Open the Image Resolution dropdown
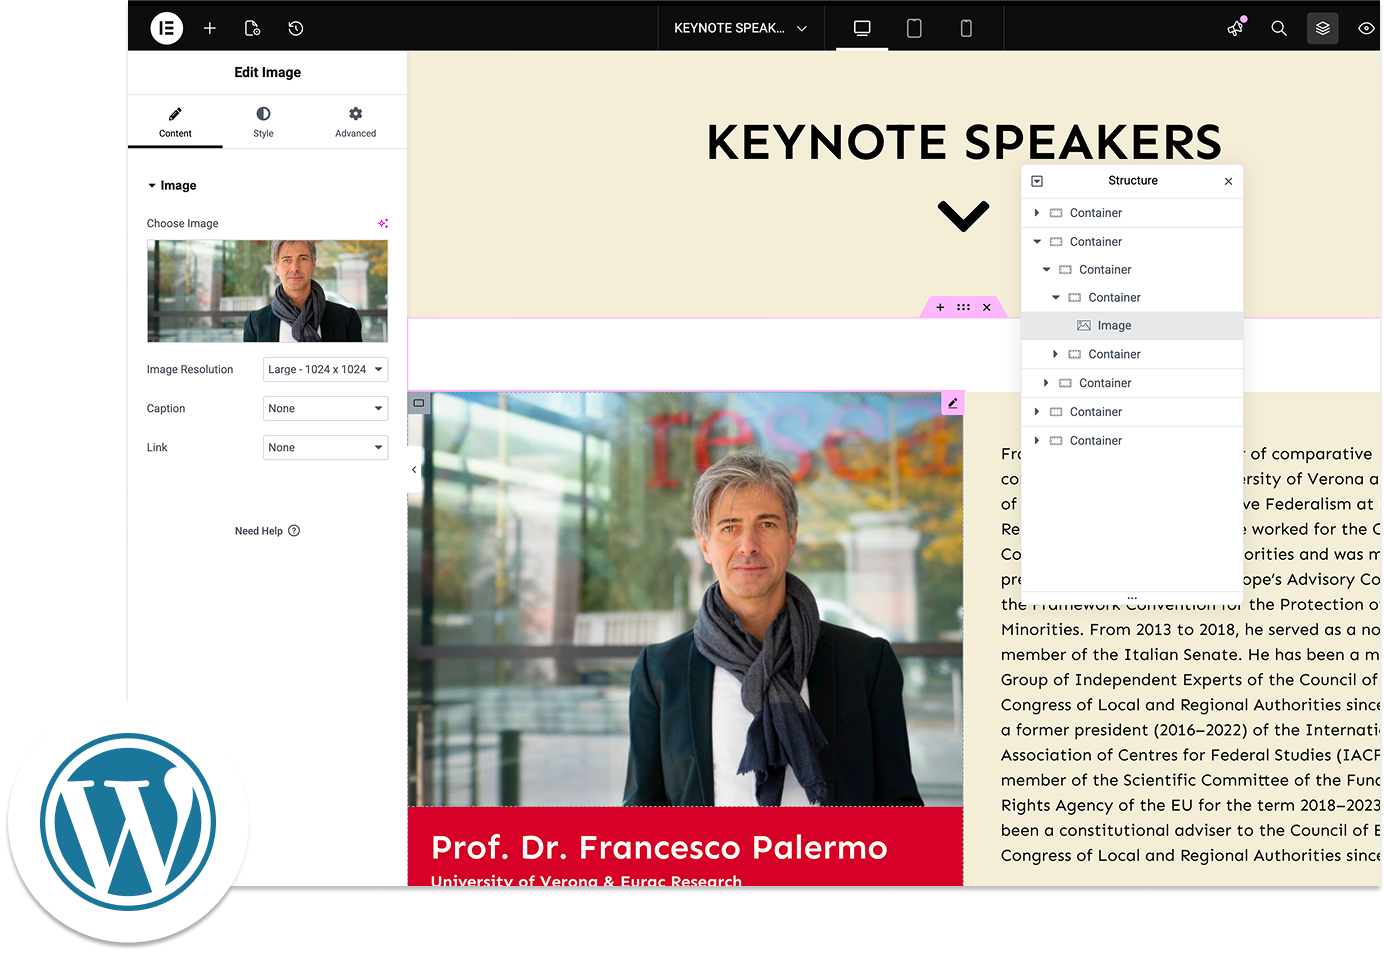Screen dimensions: 1384x955 (325, 369)
